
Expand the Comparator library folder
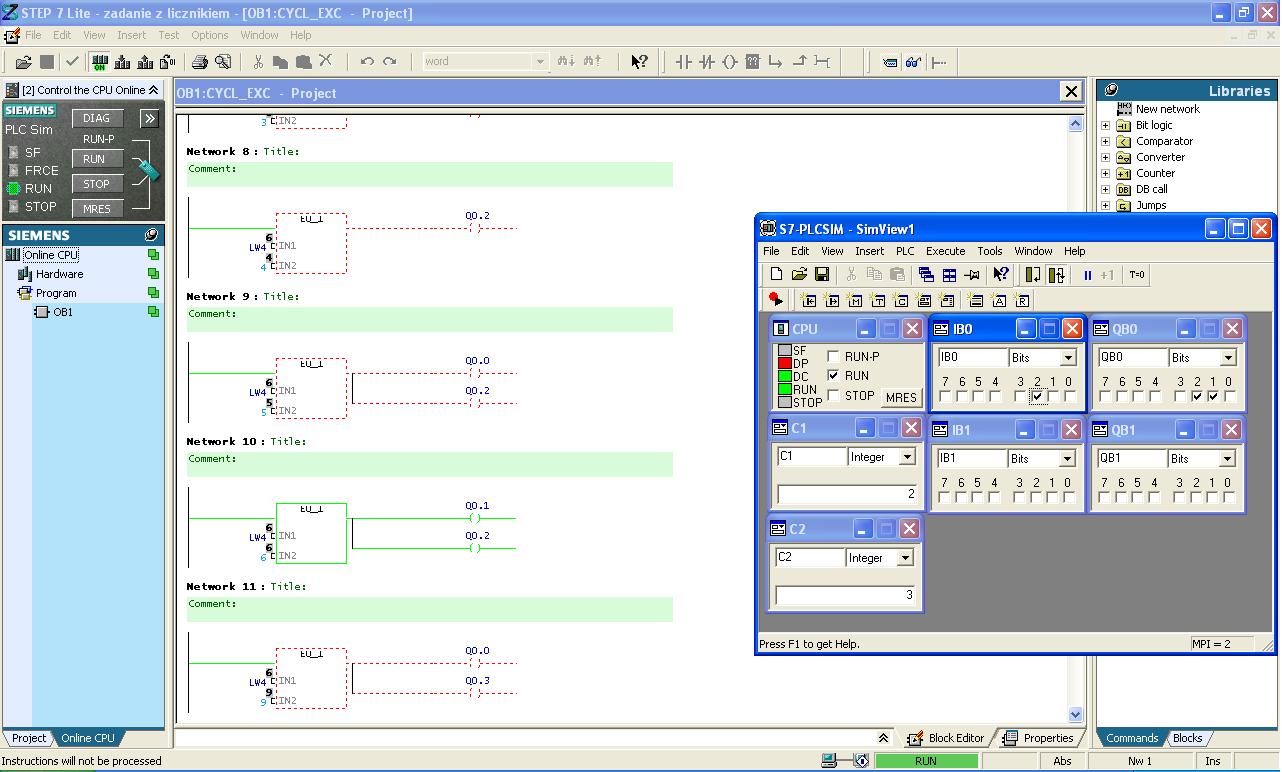point(1105,141)
